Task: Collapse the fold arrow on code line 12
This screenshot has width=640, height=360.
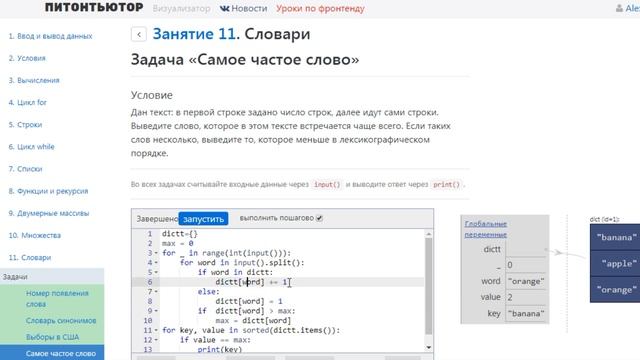Action: click(156, 340)
